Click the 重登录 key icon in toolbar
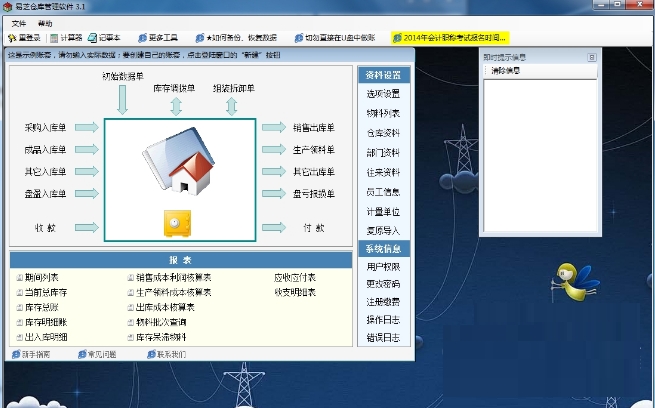 (x=12, y=38)
